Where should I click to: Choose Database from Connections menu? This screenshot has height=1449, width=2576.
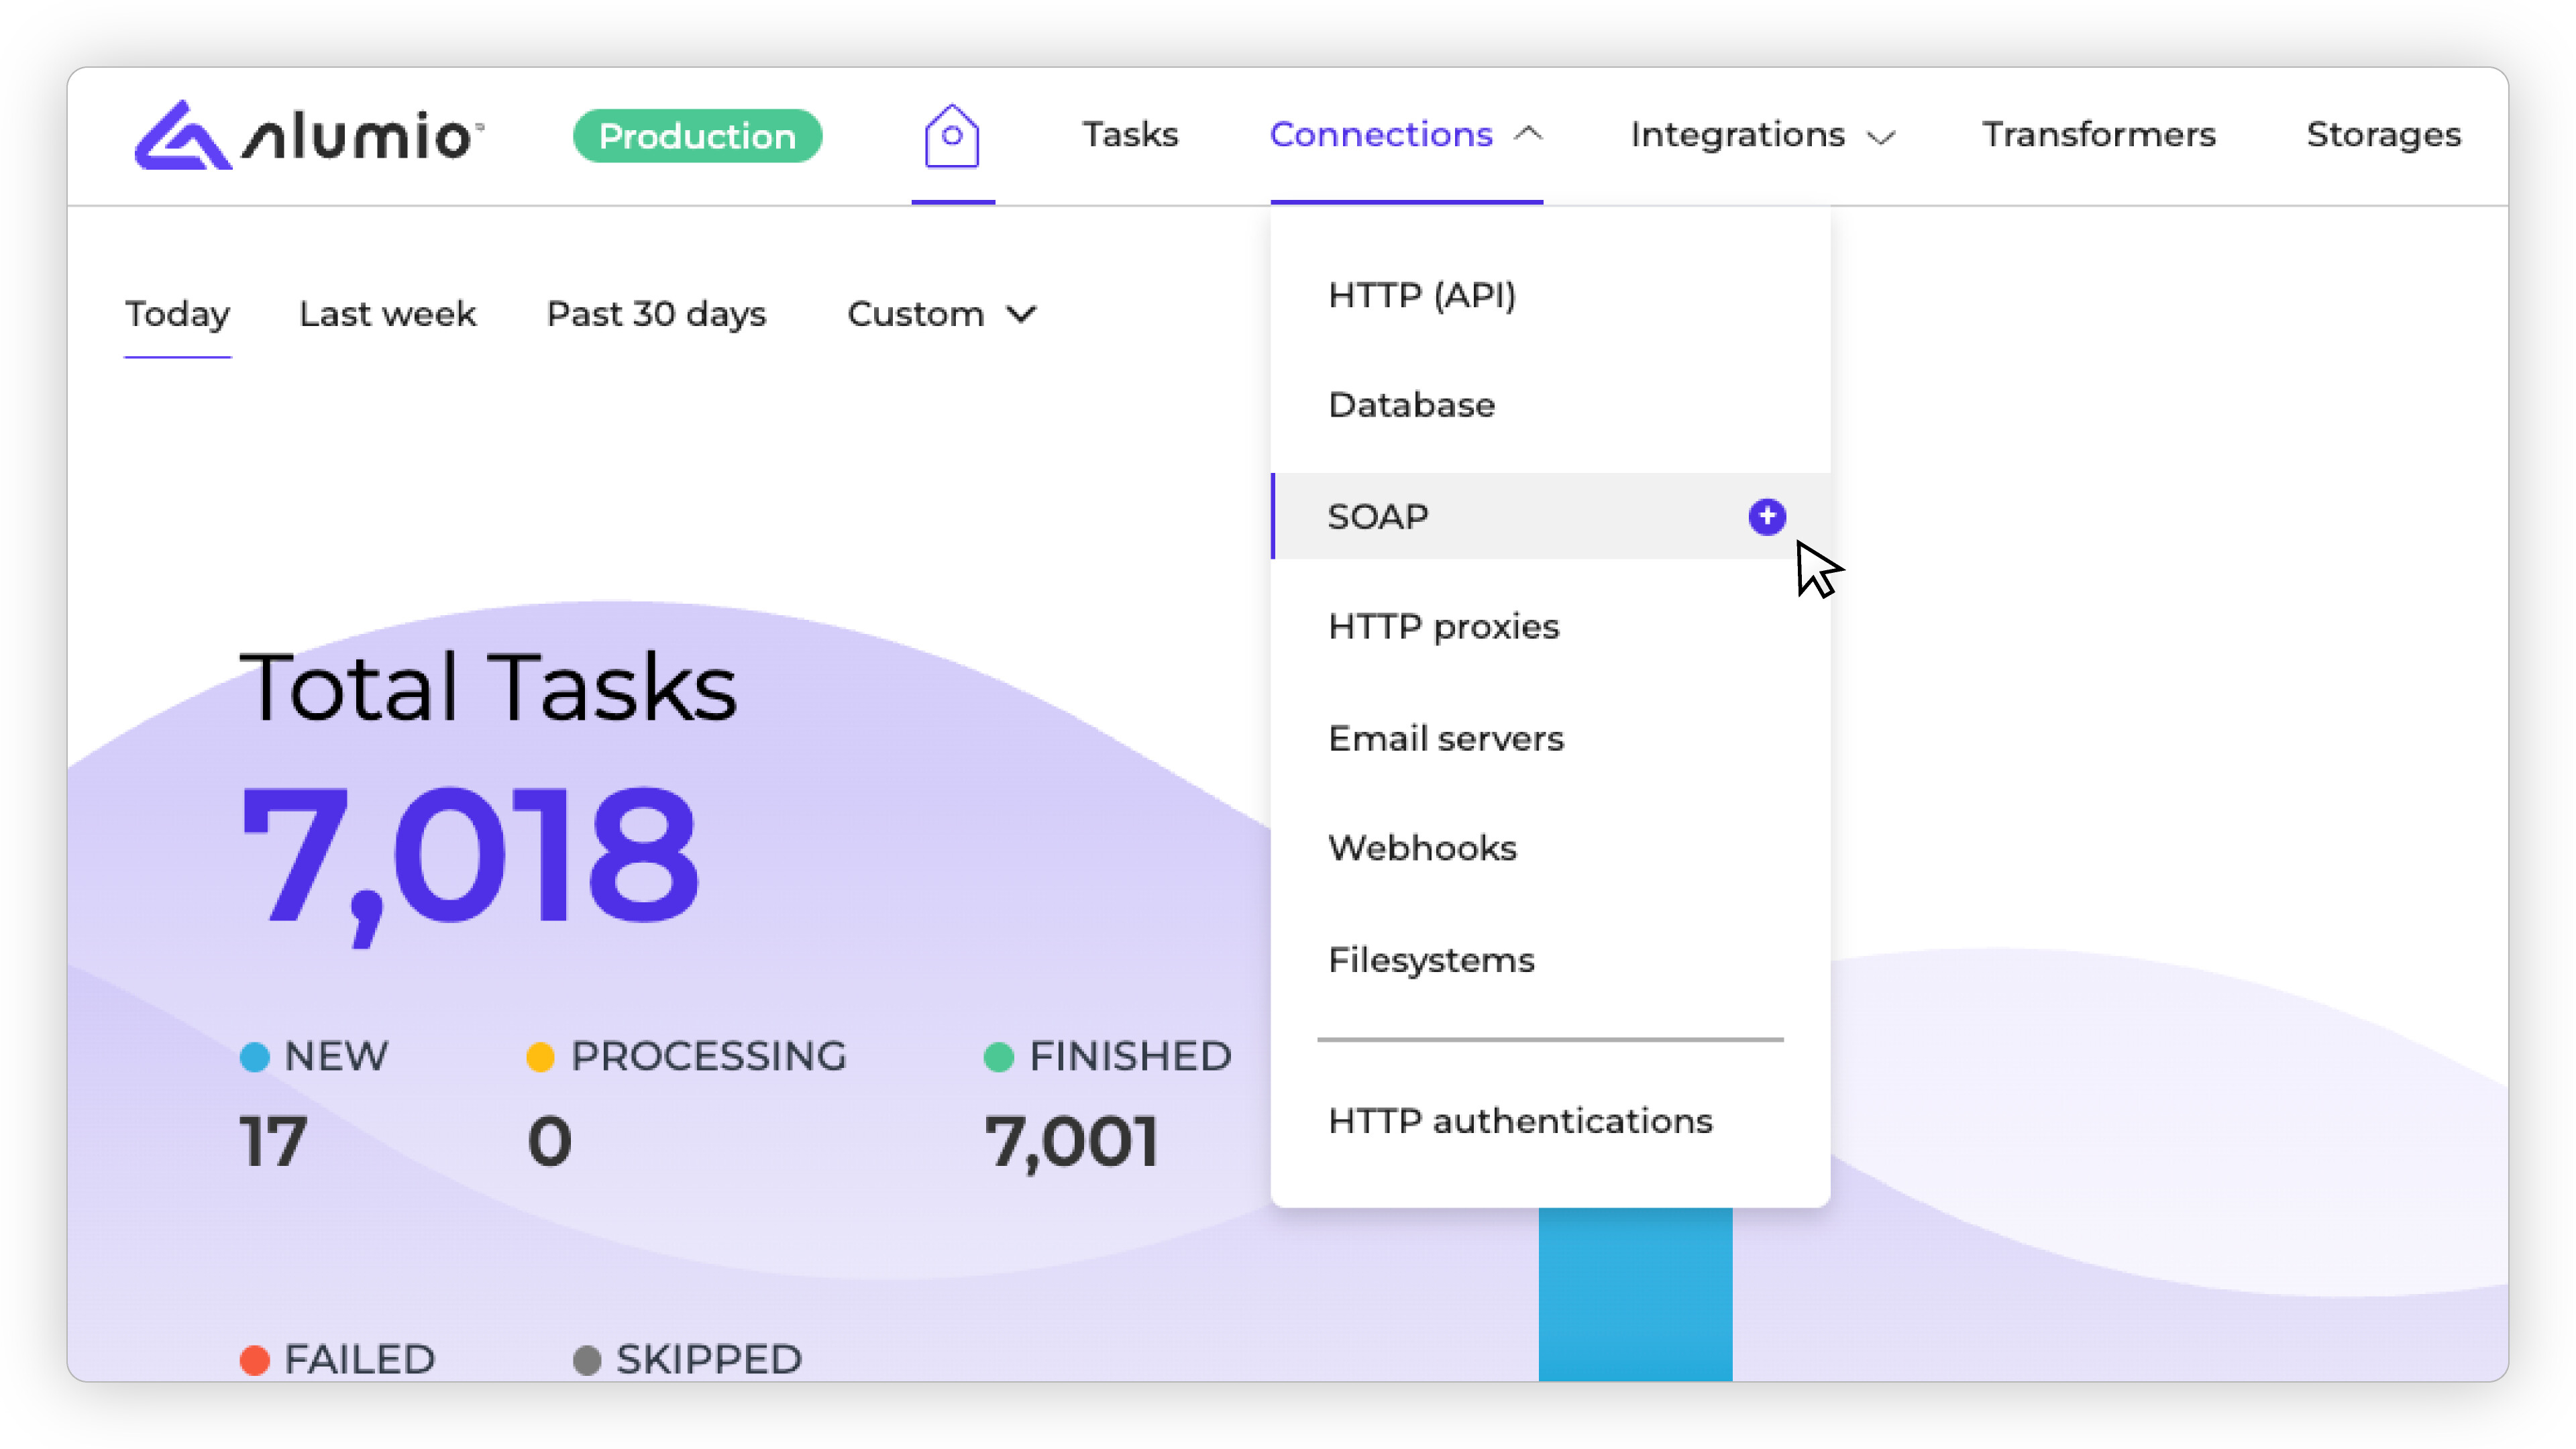click(x=1411, y=405)
